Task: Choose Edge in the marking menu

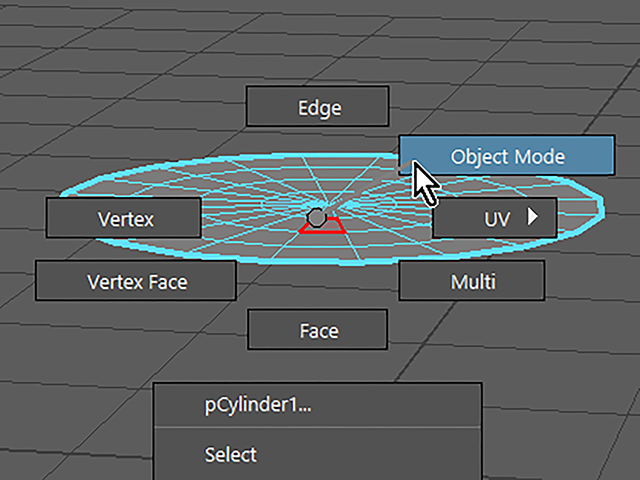Action: [318, 107]
